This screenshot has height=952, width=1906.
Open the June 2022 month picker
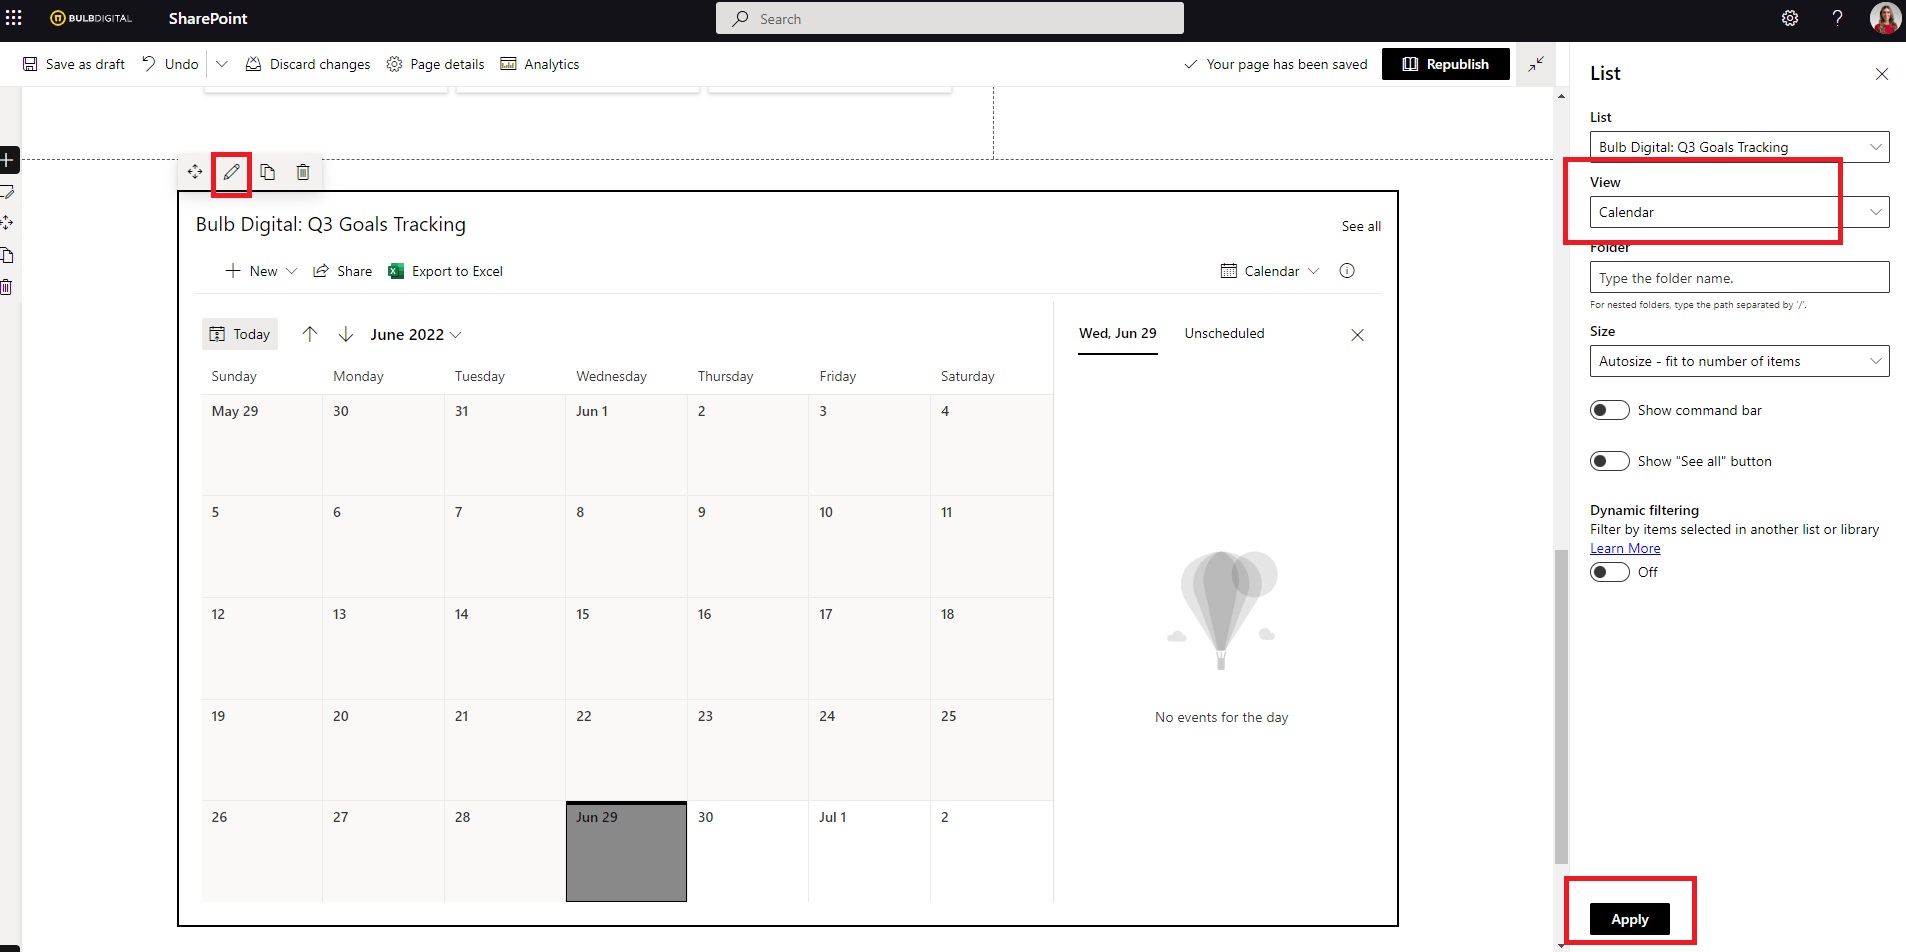[416, 334]
